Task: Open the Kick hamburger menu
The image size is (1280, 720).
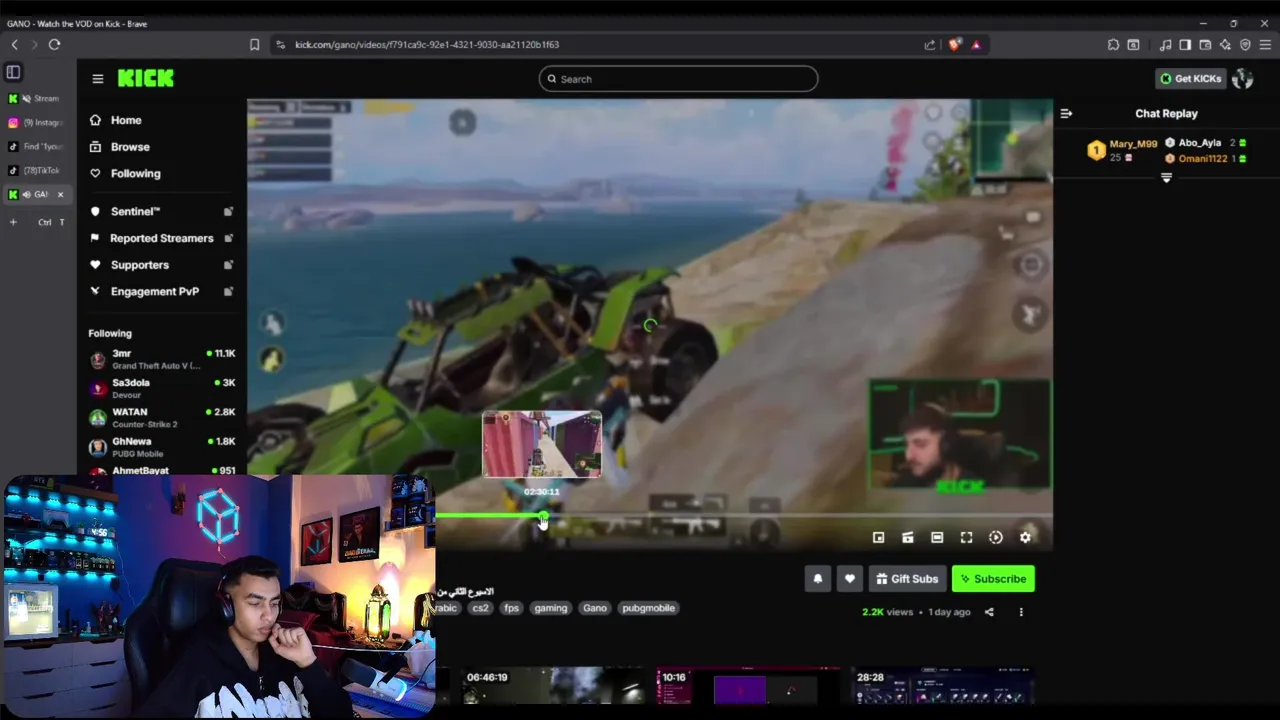Action: click(98, 79)
